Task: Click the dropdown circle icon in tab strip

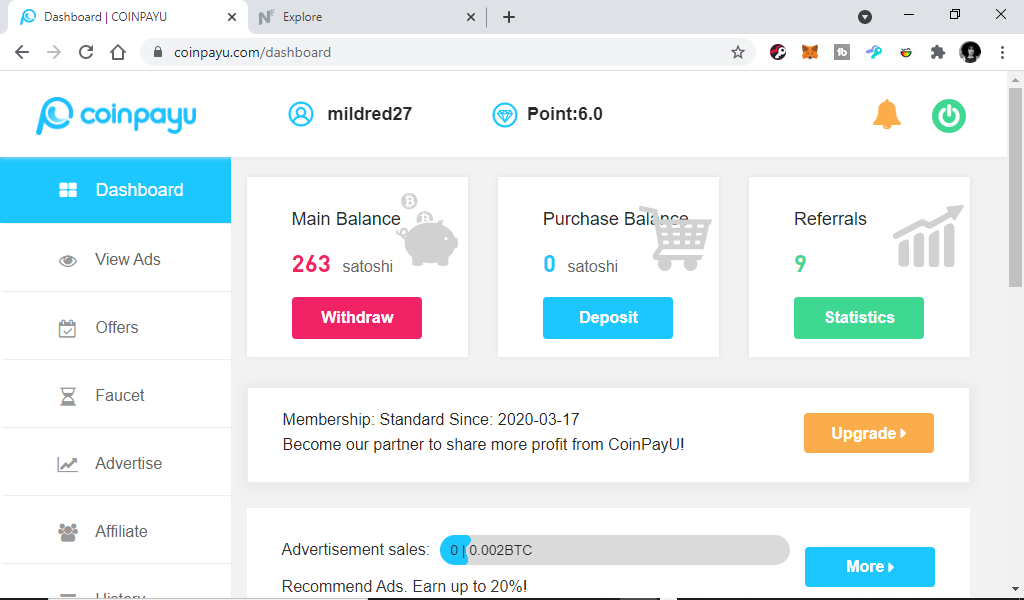Action: pyautogui.click(x=865, y=17)
